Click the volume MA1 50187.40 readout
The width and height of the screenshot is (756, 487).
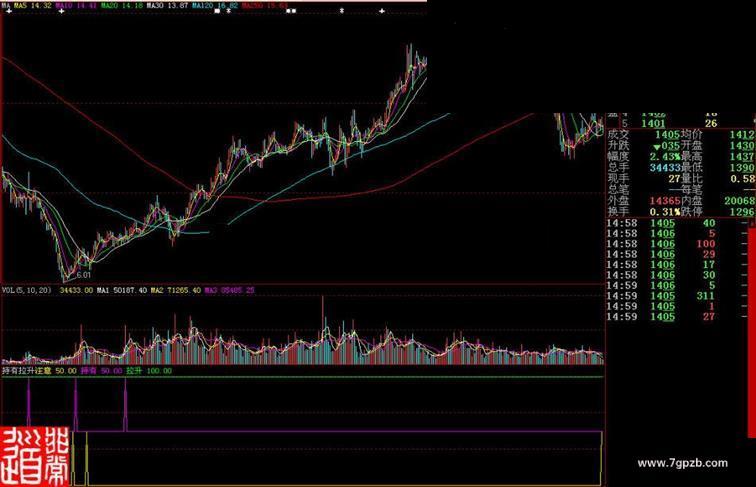[x=122, y=291]
